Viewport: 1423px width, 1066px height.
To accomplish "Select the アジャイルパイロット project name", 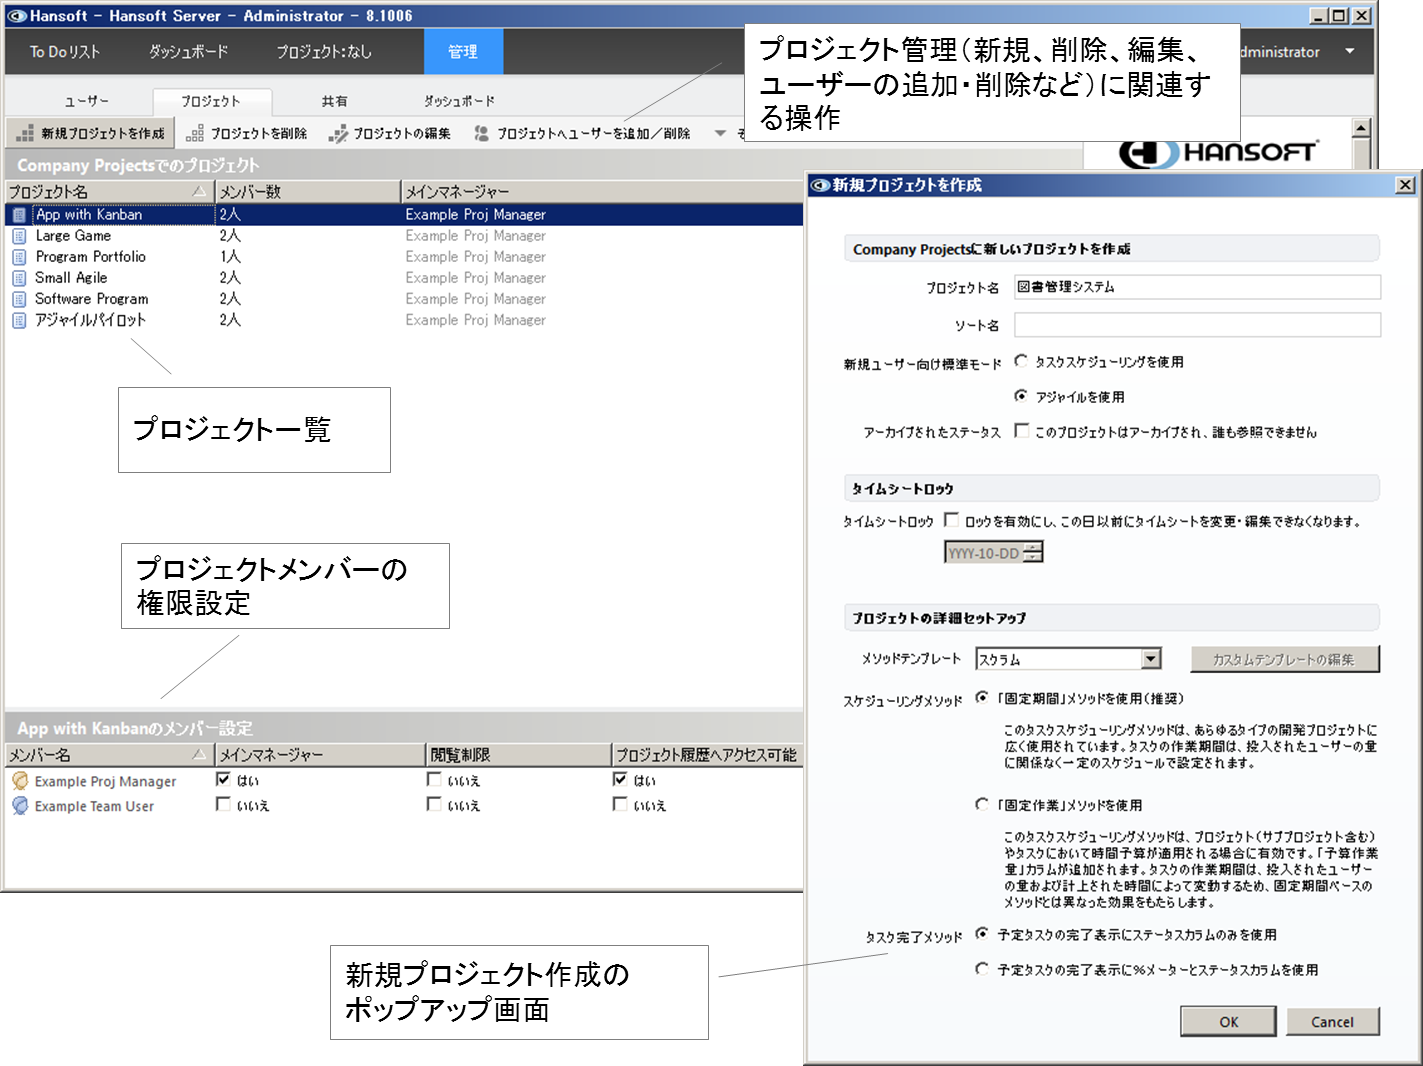I will [x=90, y=320].
